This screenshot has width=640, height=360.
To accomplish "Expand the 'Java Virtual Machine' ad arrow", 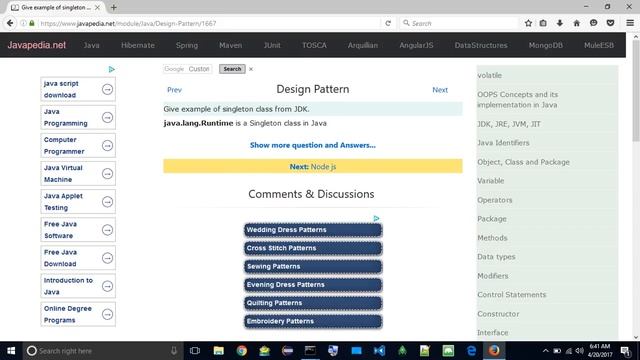I will coord(107,173).
